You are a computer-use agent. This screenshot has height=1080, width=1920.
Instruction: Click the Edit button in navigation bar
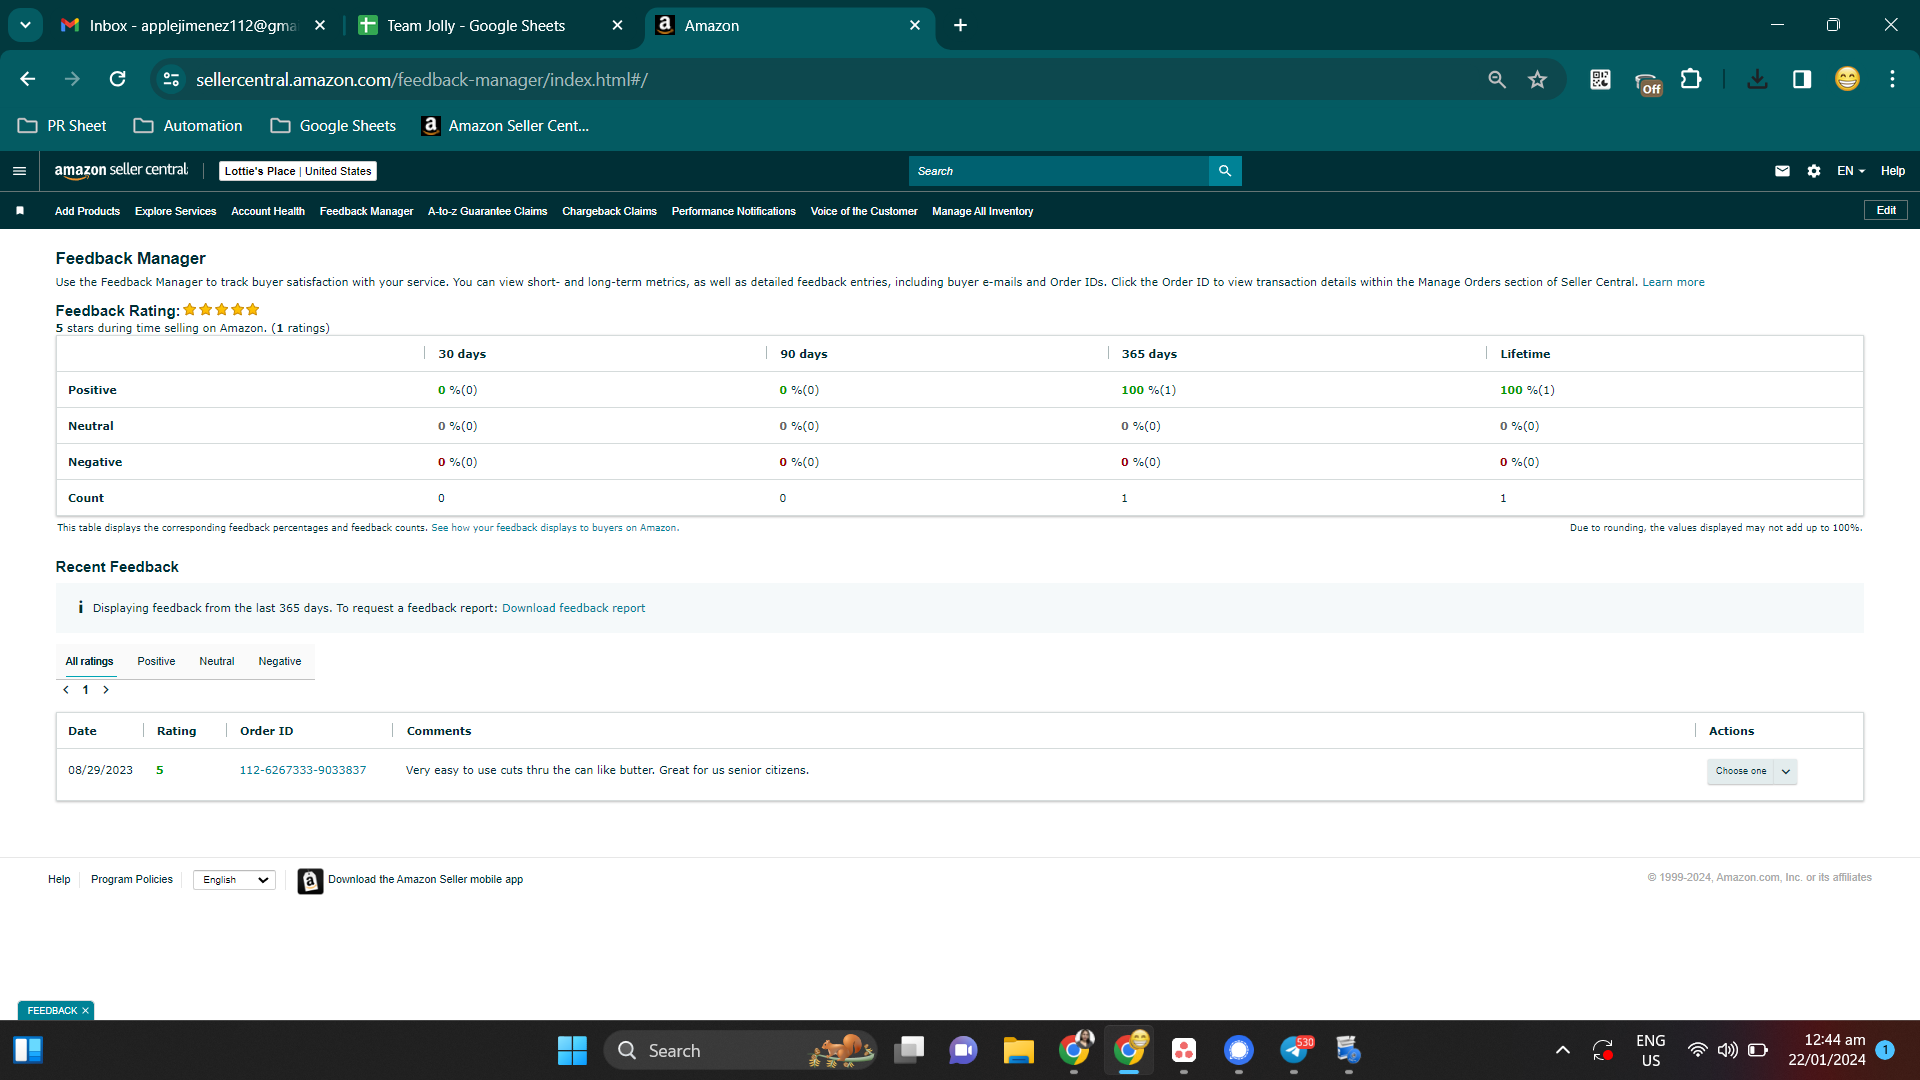1886,210
